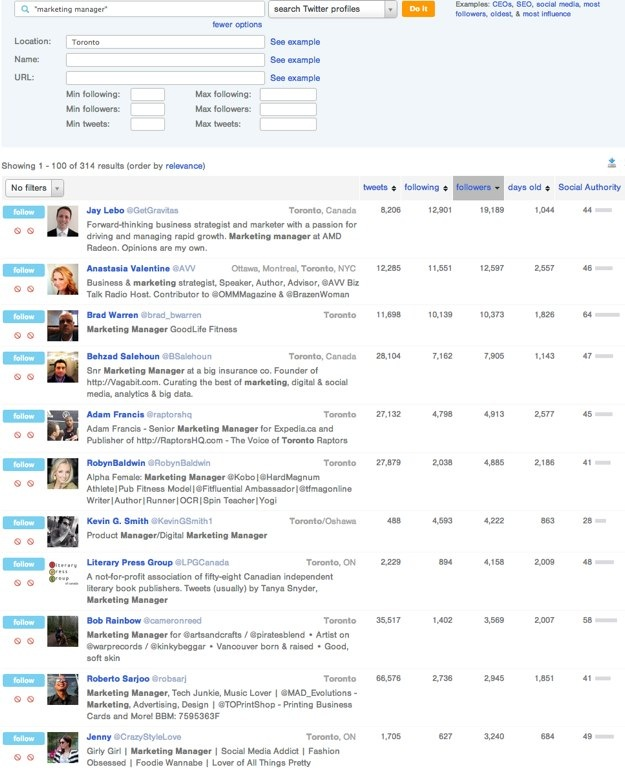The height and width of the screenshot is (771, 625).
Task: Click the 'fewer options' link
Action: pos(237,24)
